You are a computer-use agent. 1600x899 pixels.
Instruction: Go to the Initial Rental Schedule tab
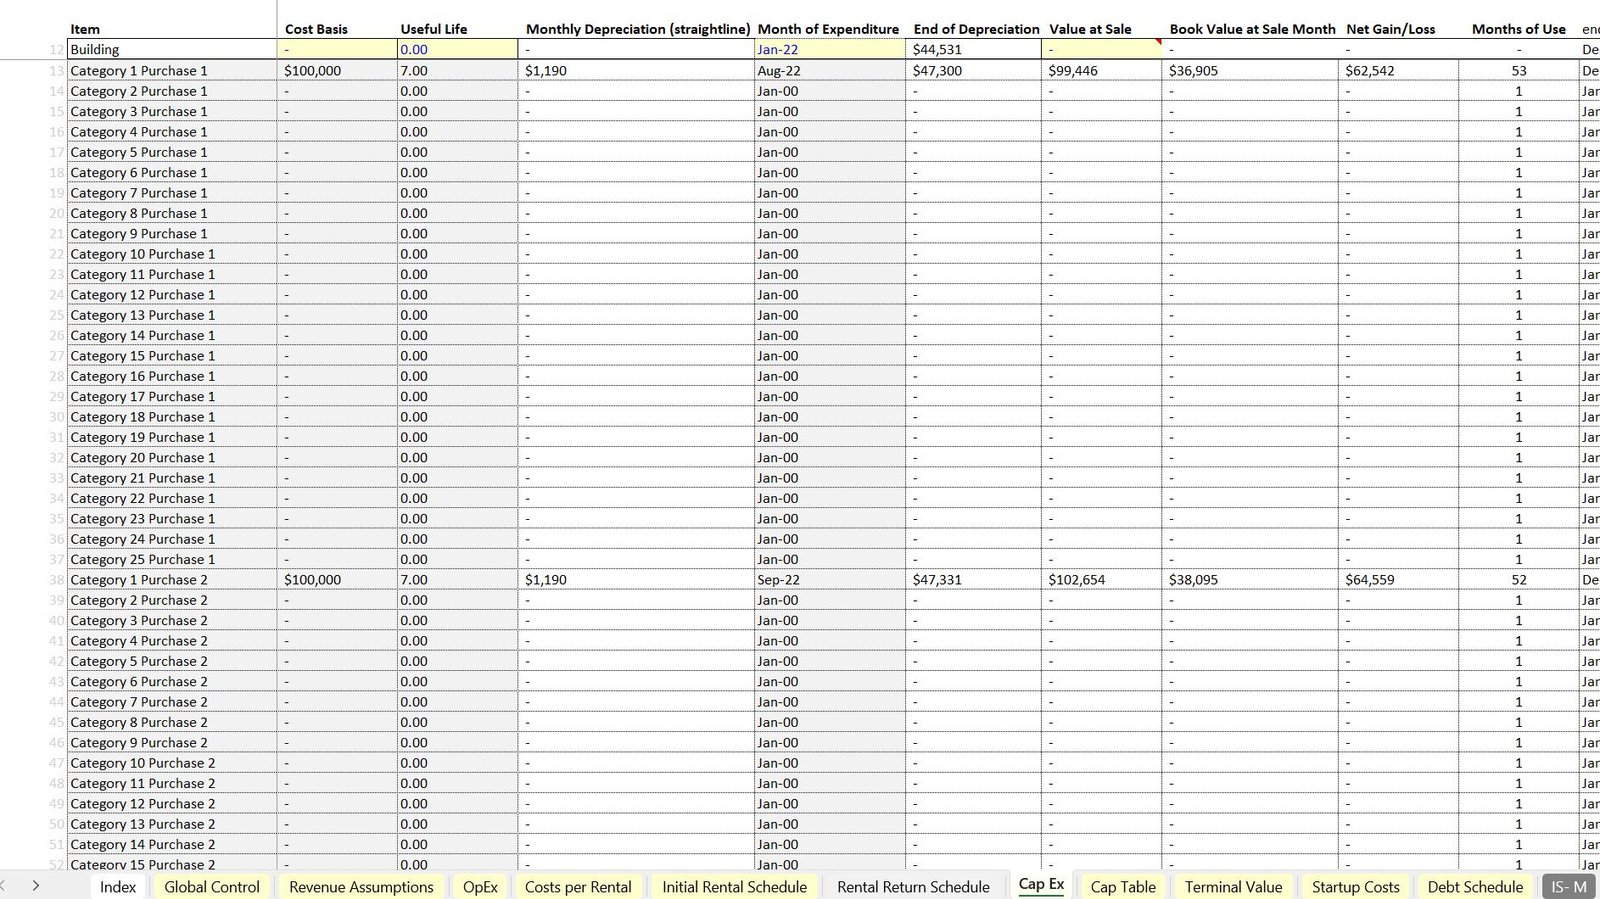click(734, 887)
